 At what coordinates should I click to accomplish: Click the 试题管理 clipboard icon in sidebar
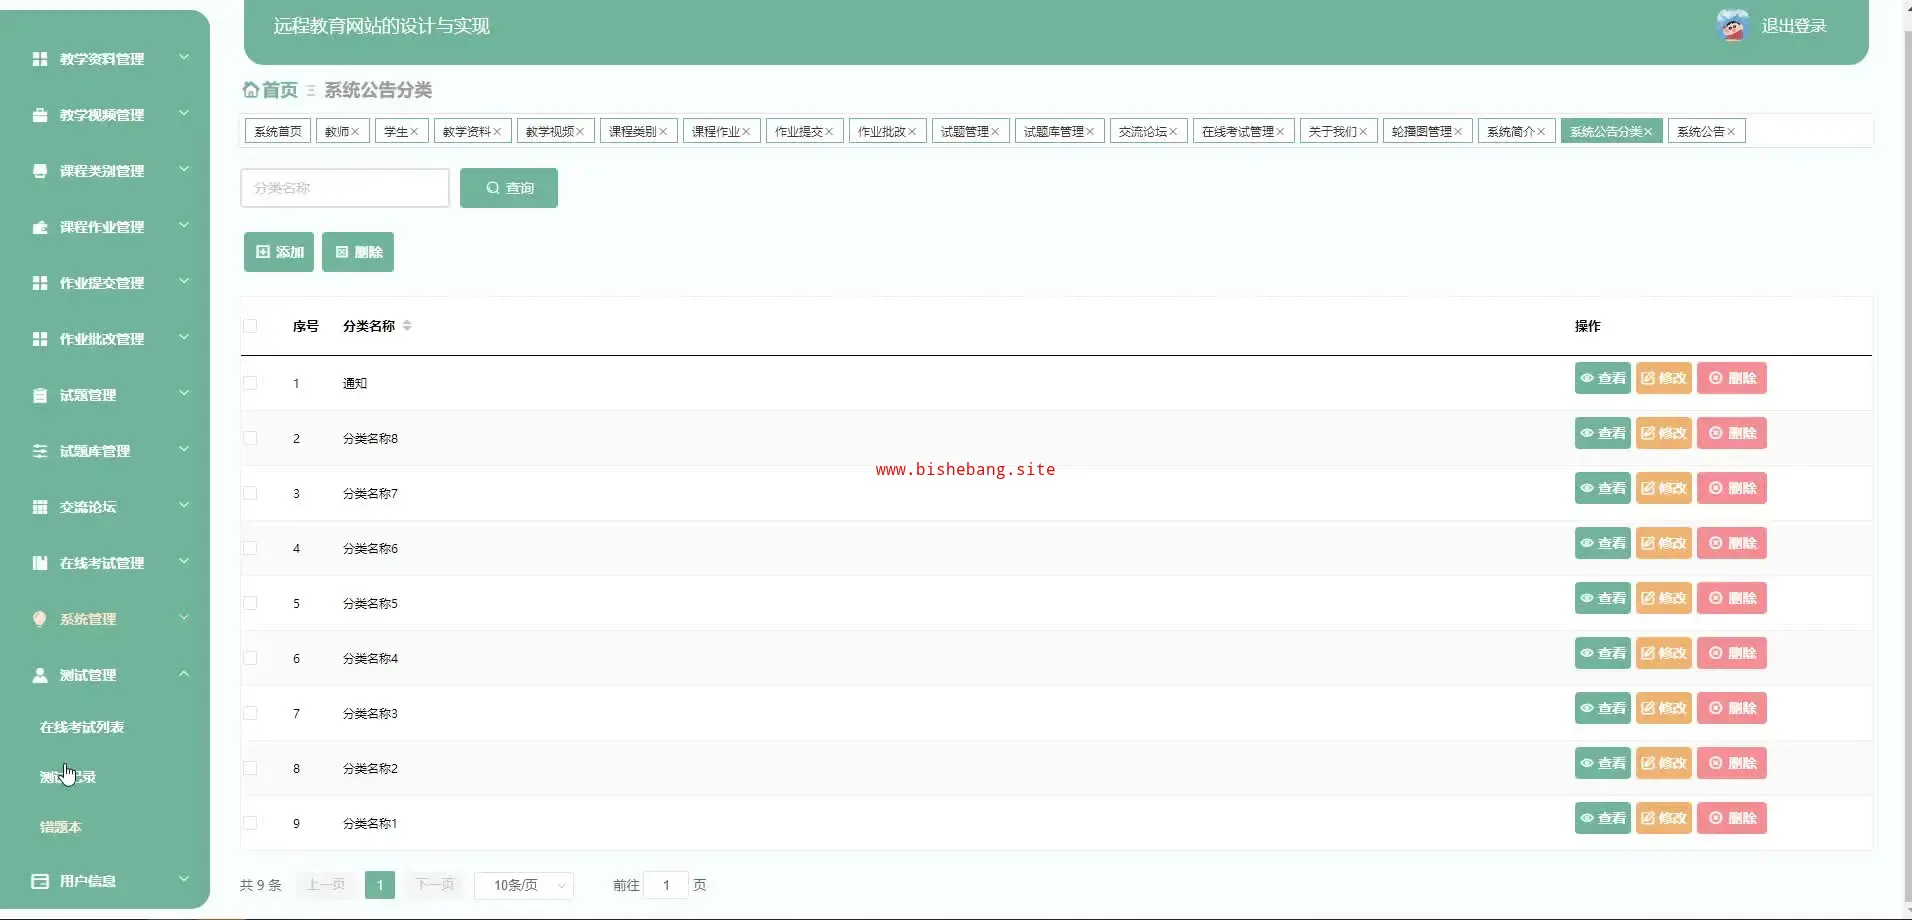[40, 395]
